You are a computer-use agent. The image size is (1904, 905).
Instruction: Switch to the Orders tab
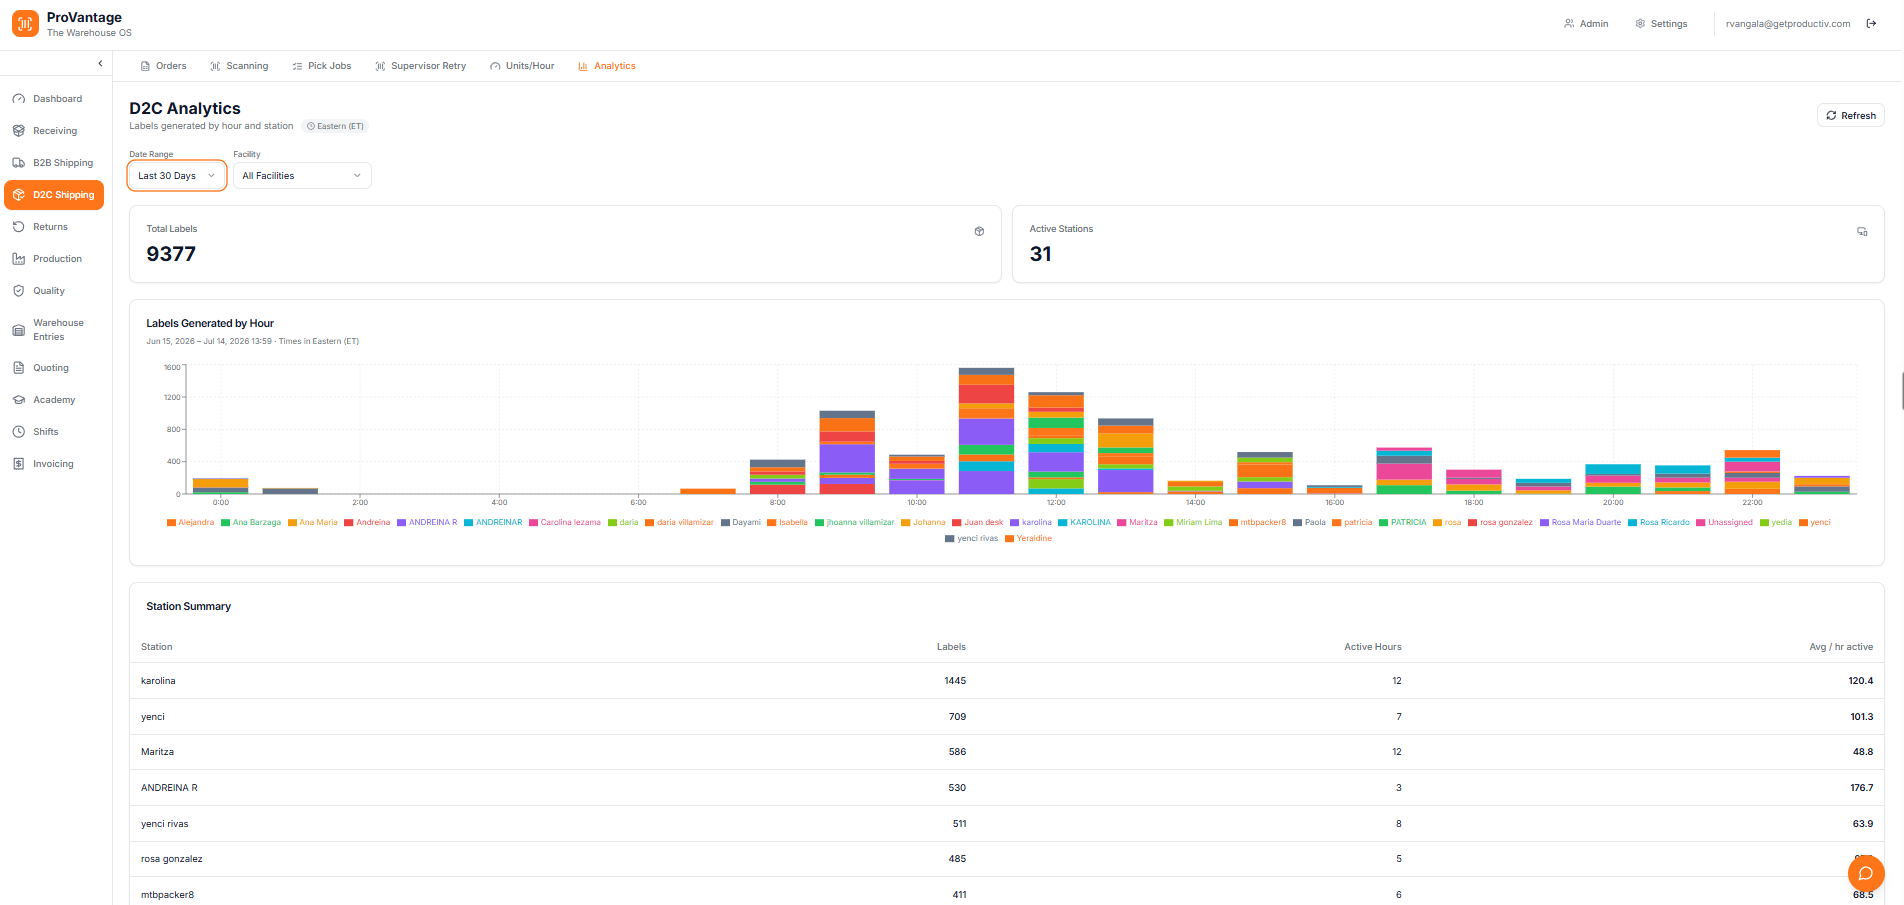click(x=163, y=66)
